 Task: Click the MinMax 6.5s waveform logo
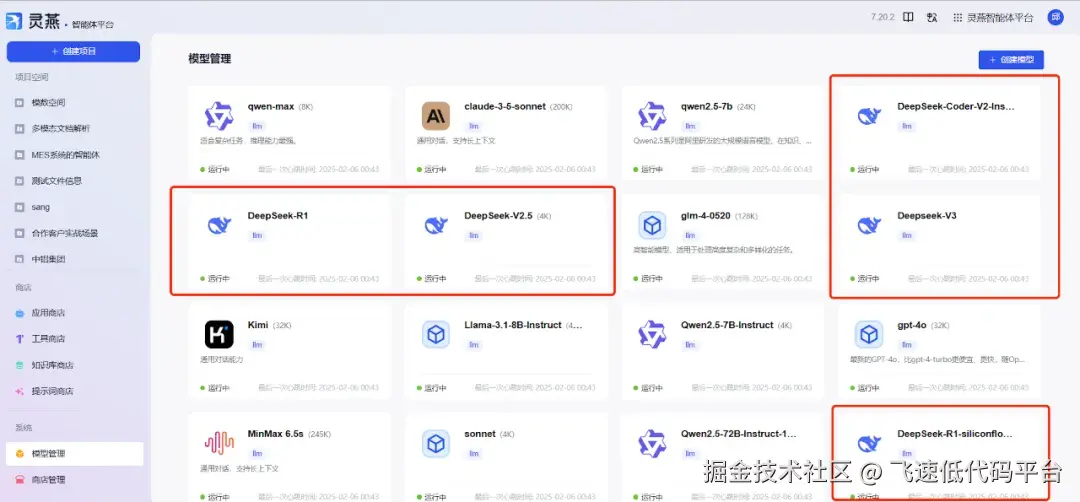point(219,444)
